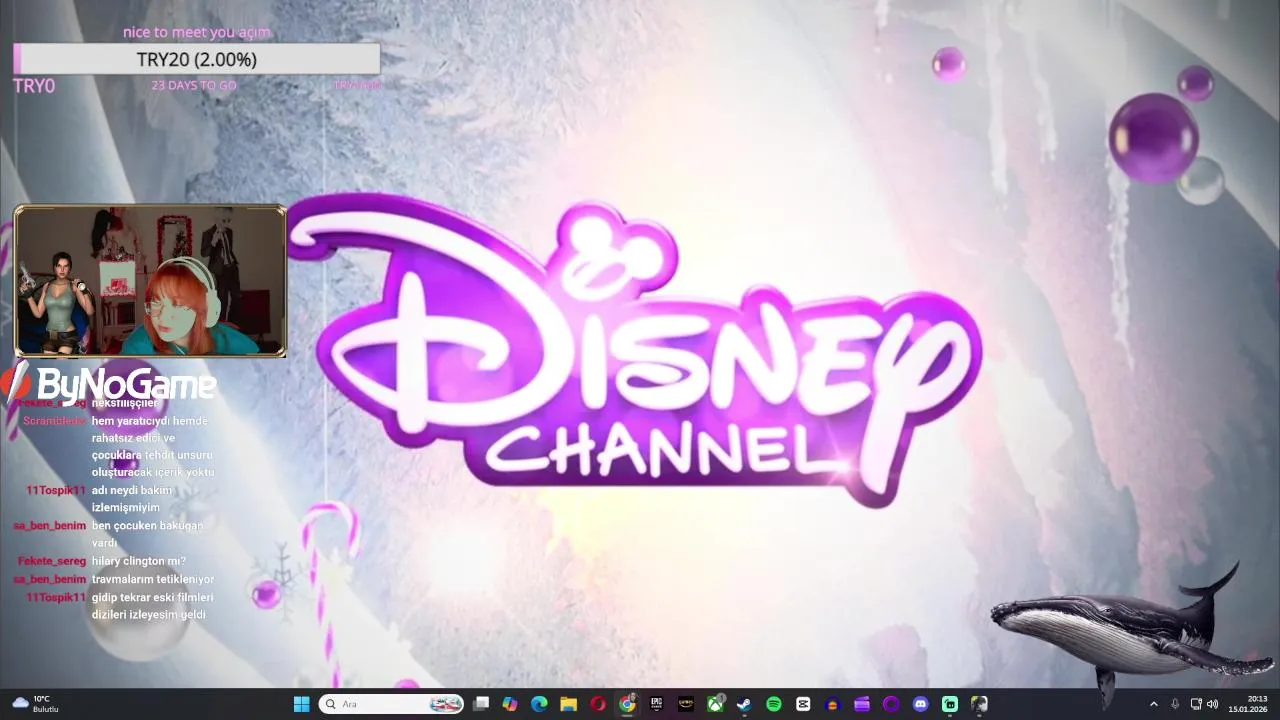The height and width of the screenshot is (720, 1280).
Task: Show hidden system tray icons
Action: coord(1153,704)
